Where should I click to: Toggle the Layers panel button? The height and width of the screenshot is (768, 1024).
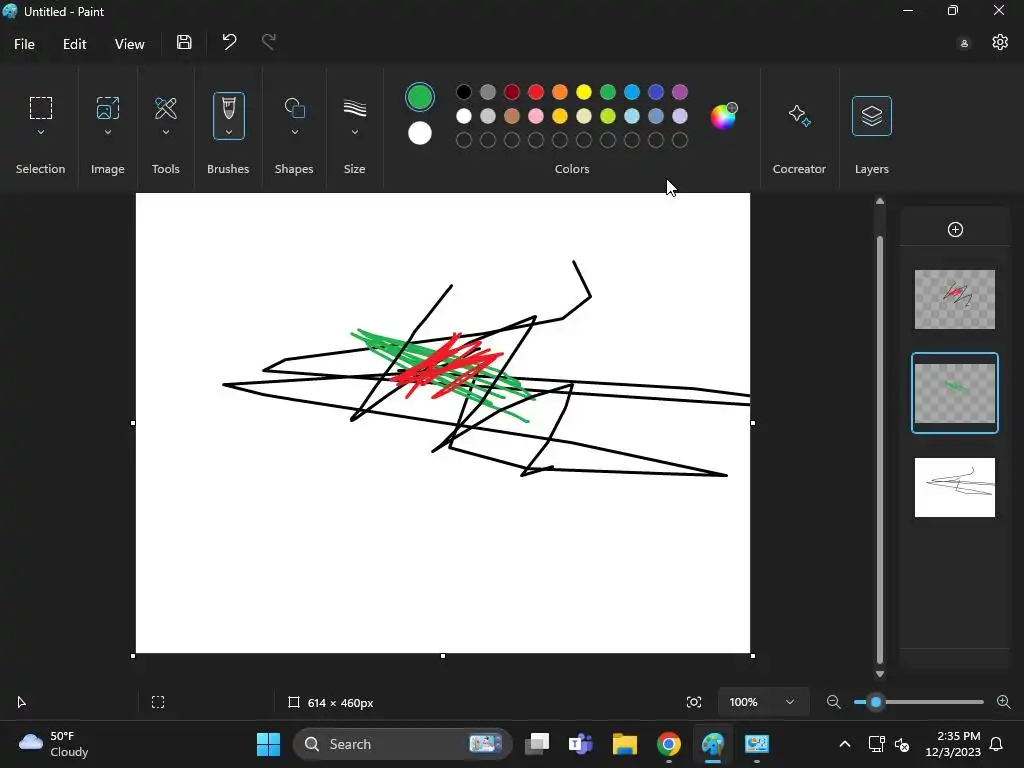(872, 116)
